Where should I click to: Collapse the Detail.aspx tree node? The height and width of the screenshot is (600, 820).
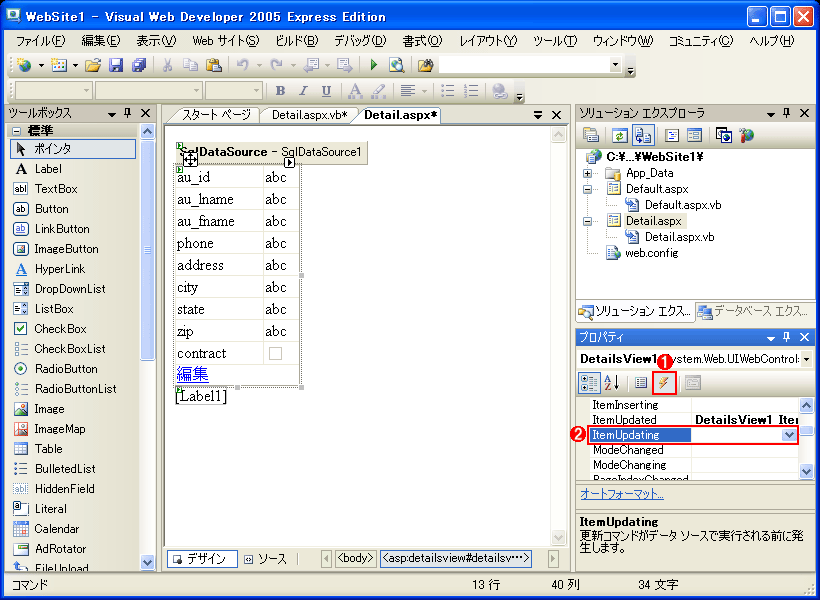(588, 221)
